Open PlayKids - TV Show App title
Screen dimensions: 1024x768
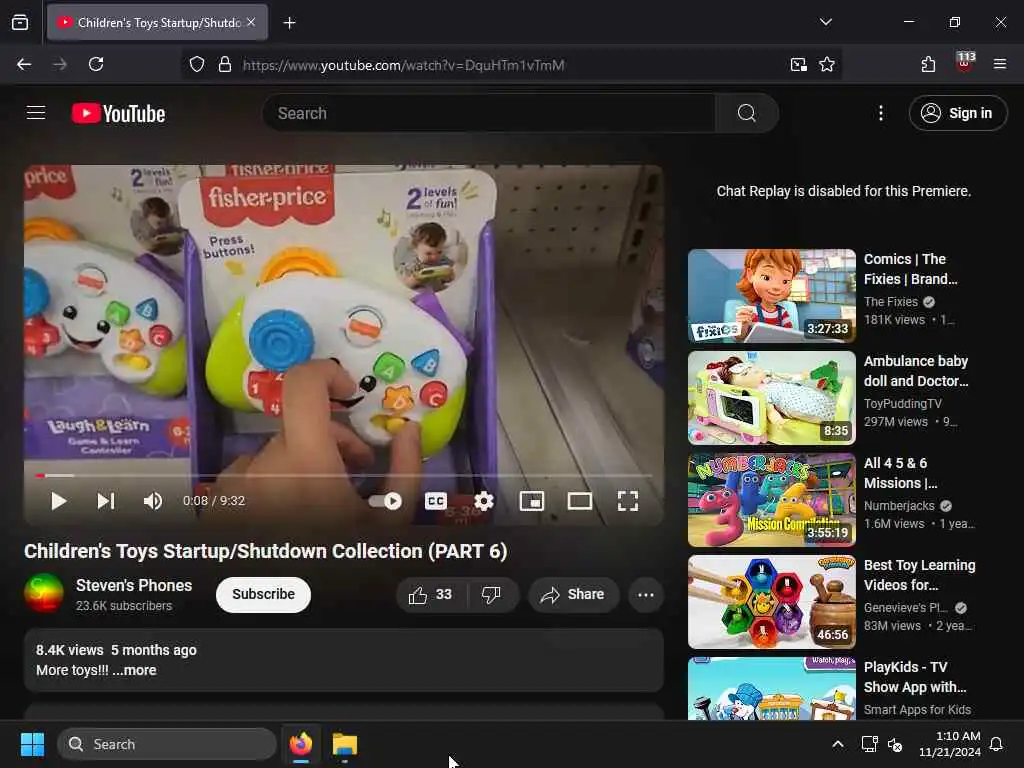tap(915, 677)
